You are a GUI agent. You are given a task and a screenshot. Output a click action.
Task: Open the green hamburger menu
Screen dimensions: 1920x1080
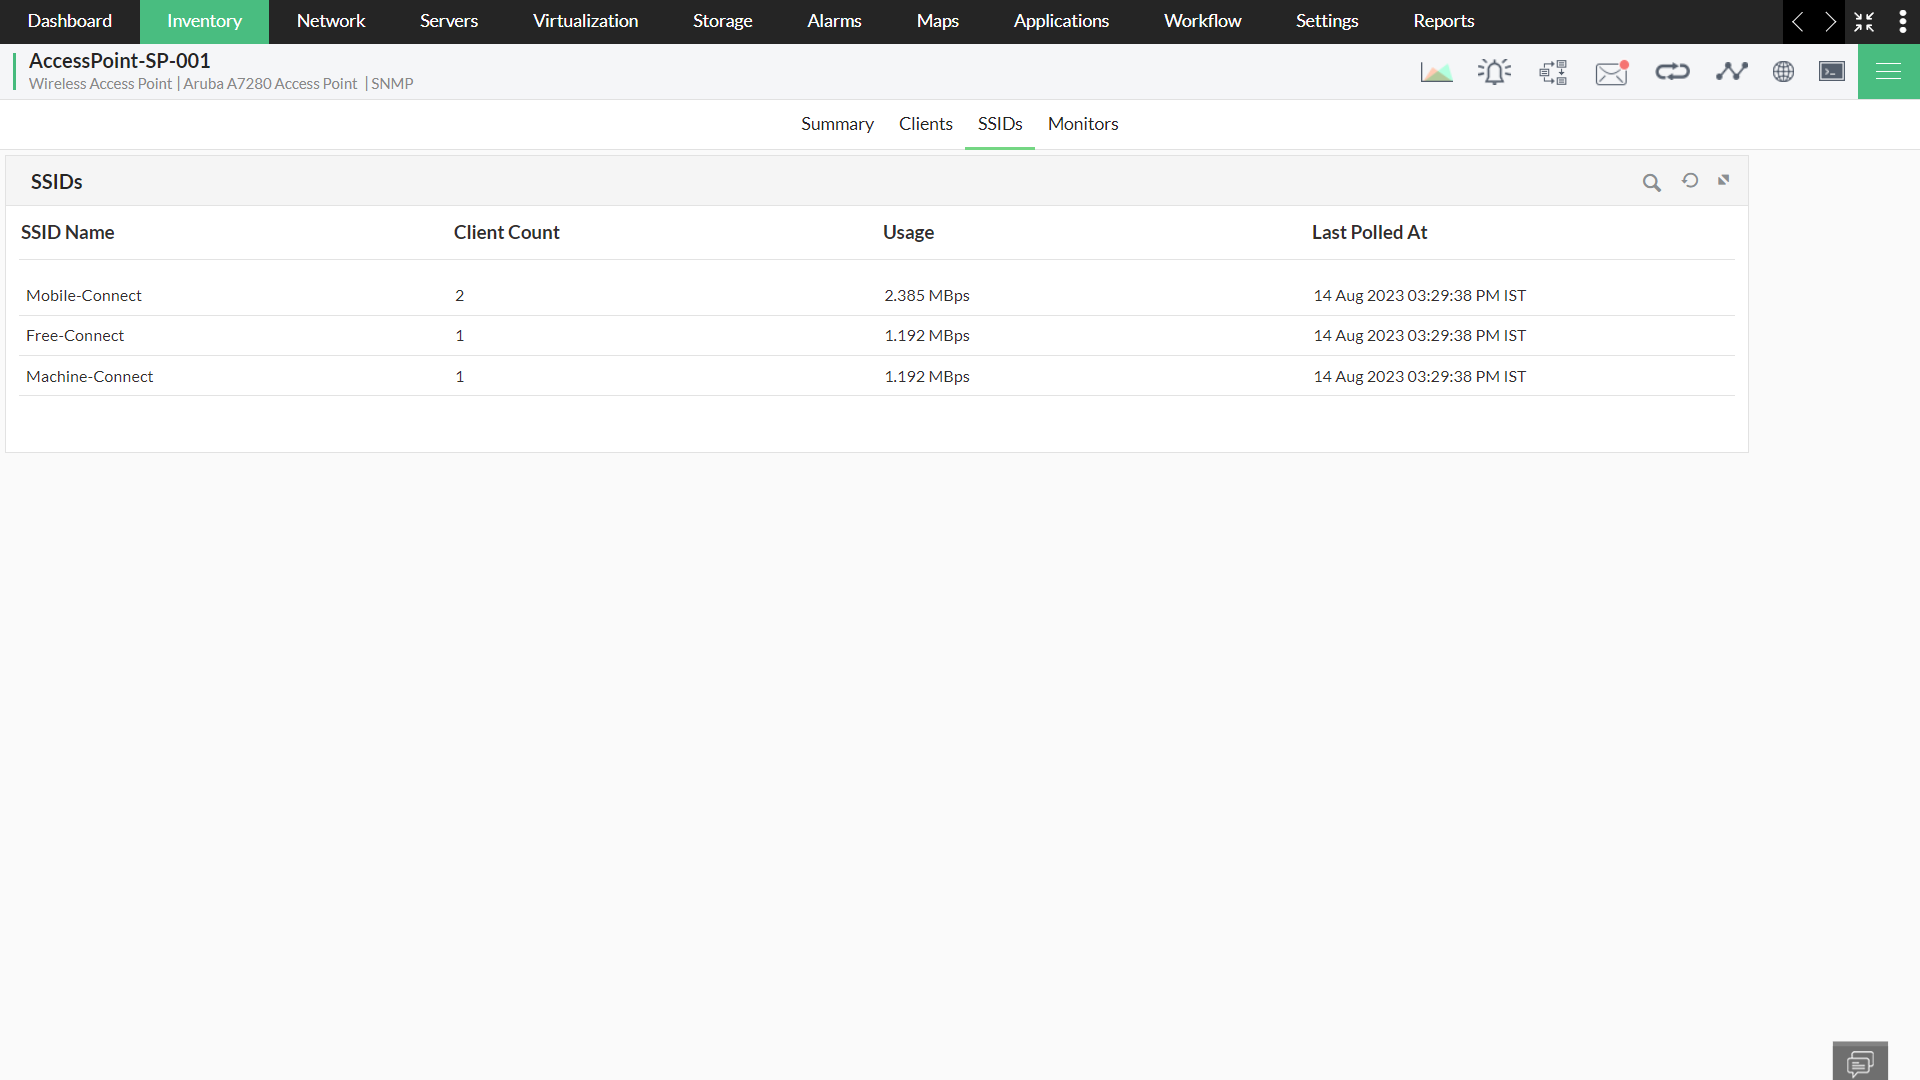pos(1888,72)
